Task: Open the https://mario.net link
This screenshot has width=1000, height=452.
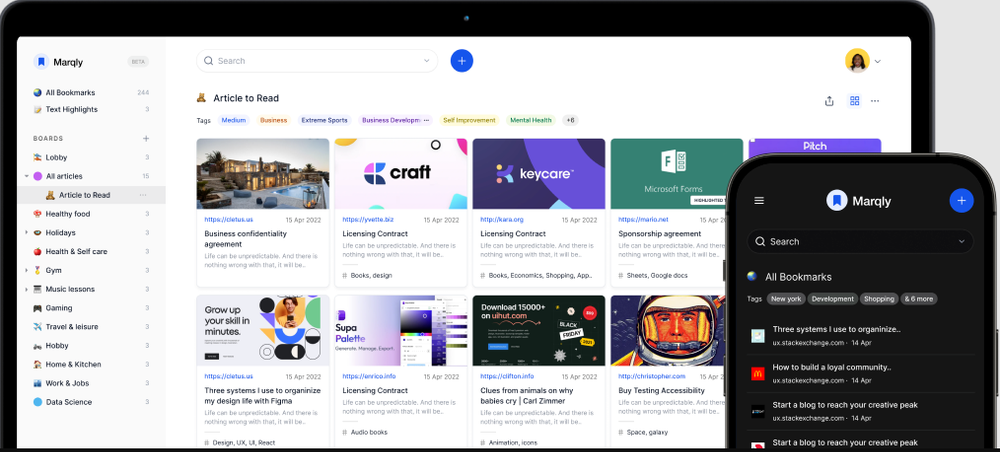Action: [643, 219]
